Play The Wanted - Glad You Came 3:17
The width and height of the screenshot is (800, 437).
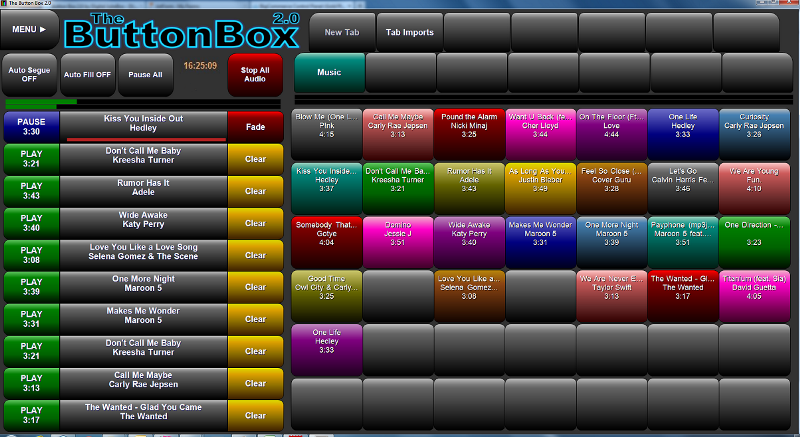31,415
